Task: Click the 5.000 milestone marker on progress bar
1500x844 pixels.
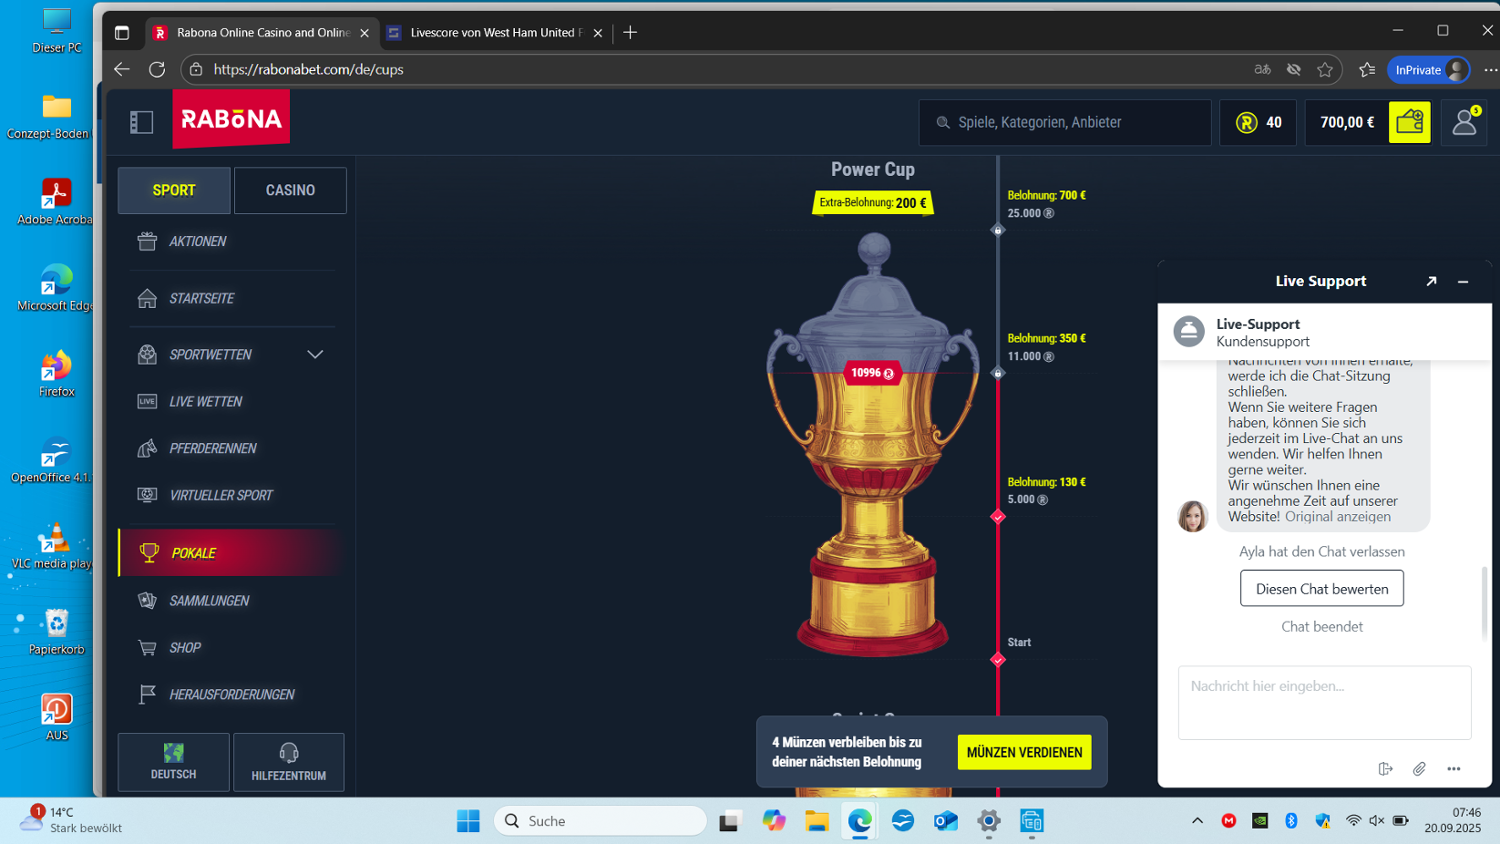Action: tap(997, 517)
